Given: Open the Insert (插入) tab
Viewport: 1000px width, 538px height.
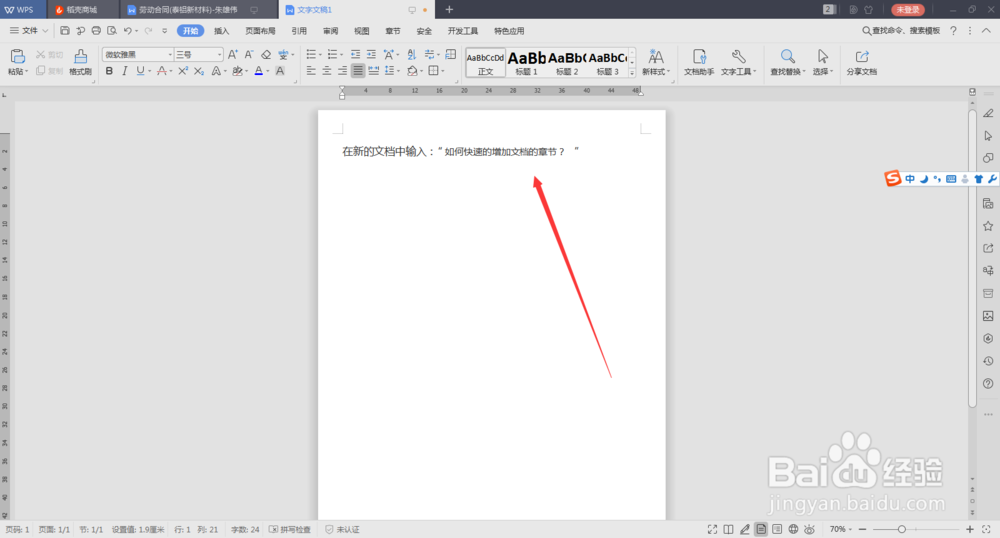Looking at the screenshot, I should click(221, 31).
